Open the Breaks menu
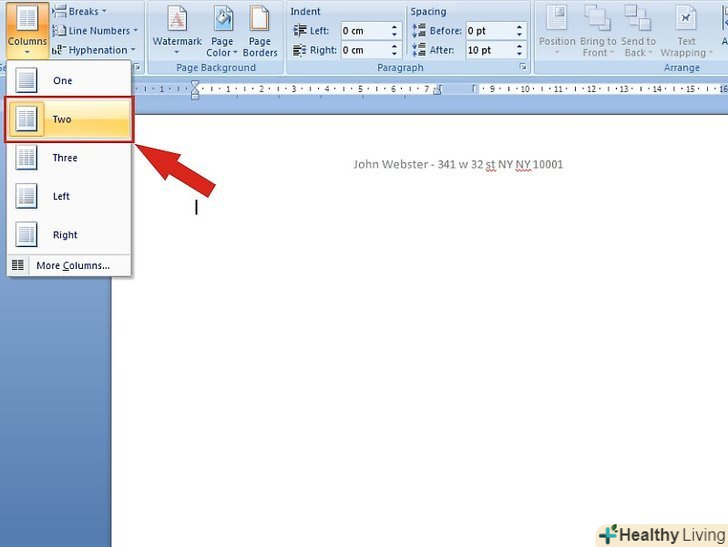 (79, 11)
